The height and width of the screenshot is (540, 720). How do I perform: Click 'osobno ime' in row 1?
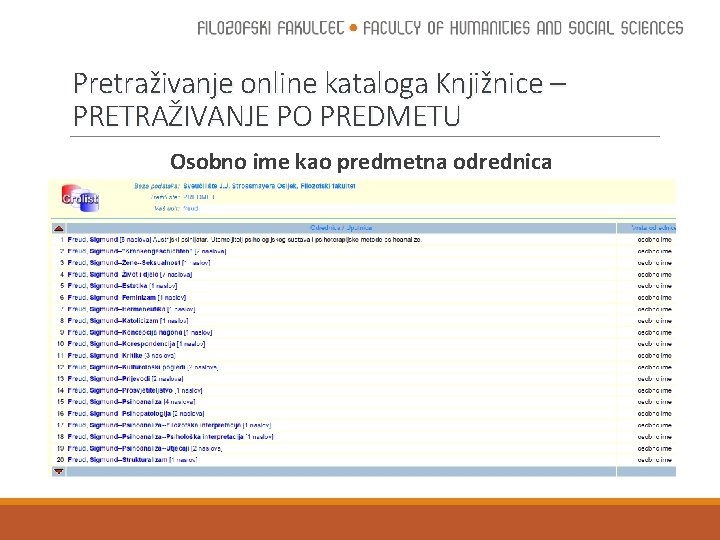654,240
